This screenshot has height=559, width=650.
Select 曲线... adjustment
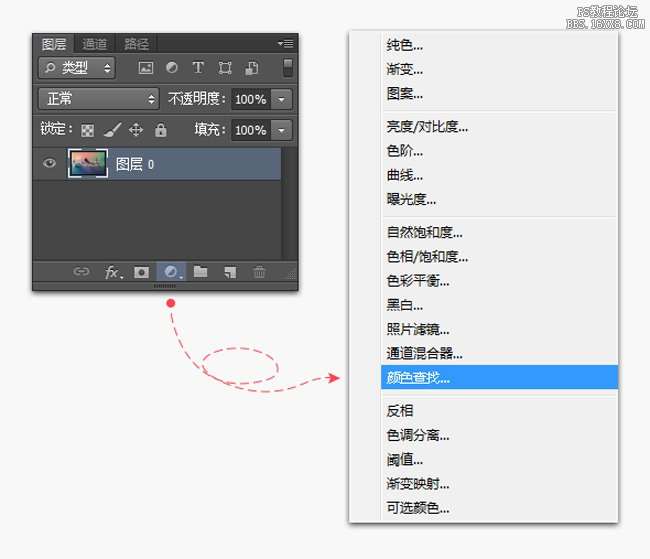[499, 175]
